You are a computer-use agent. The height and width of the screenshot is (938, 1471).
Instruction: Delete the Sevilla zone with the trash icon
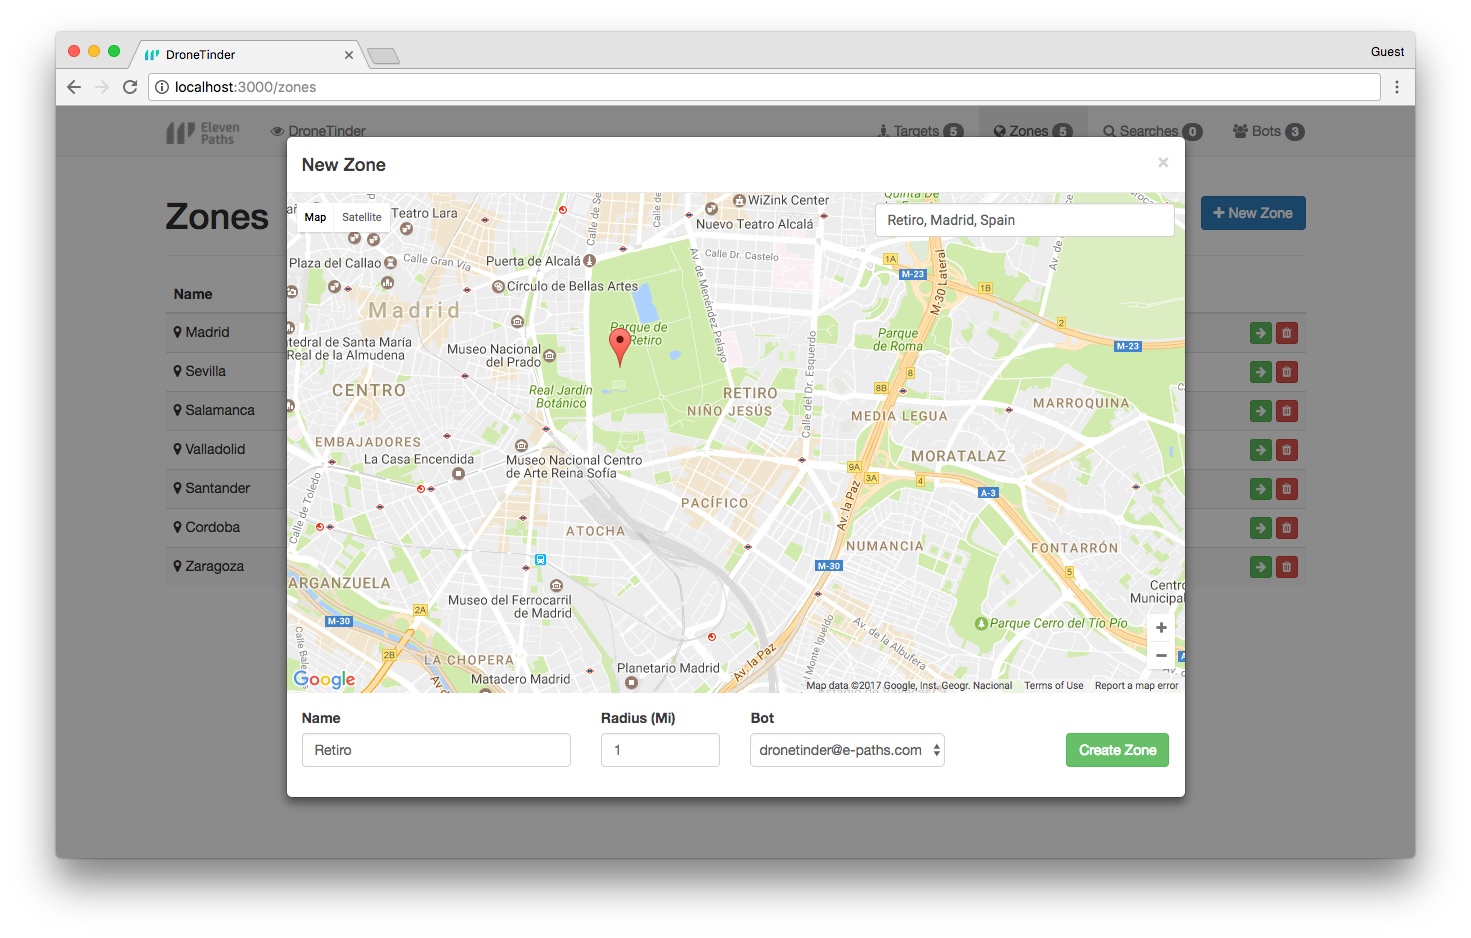click(x=1287, y=372)
